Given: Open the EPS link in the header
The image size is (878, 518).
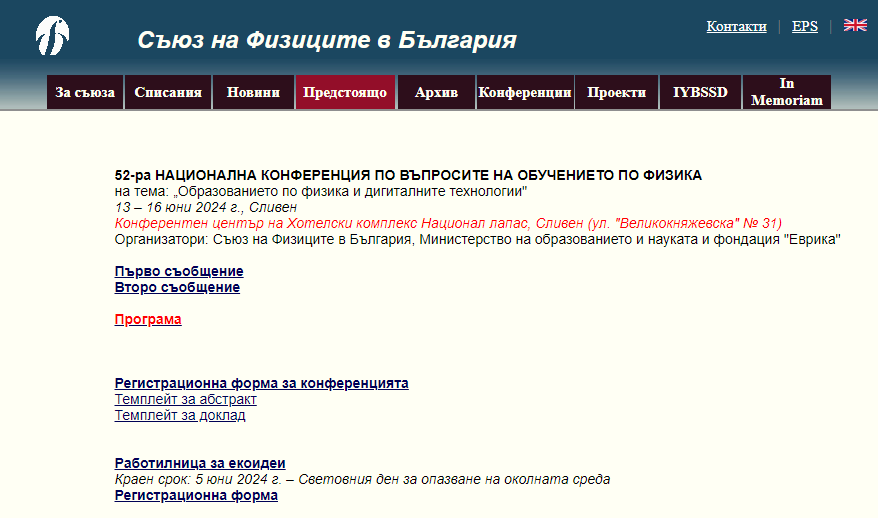Looking at the screenshot, I should pos(805,26).
